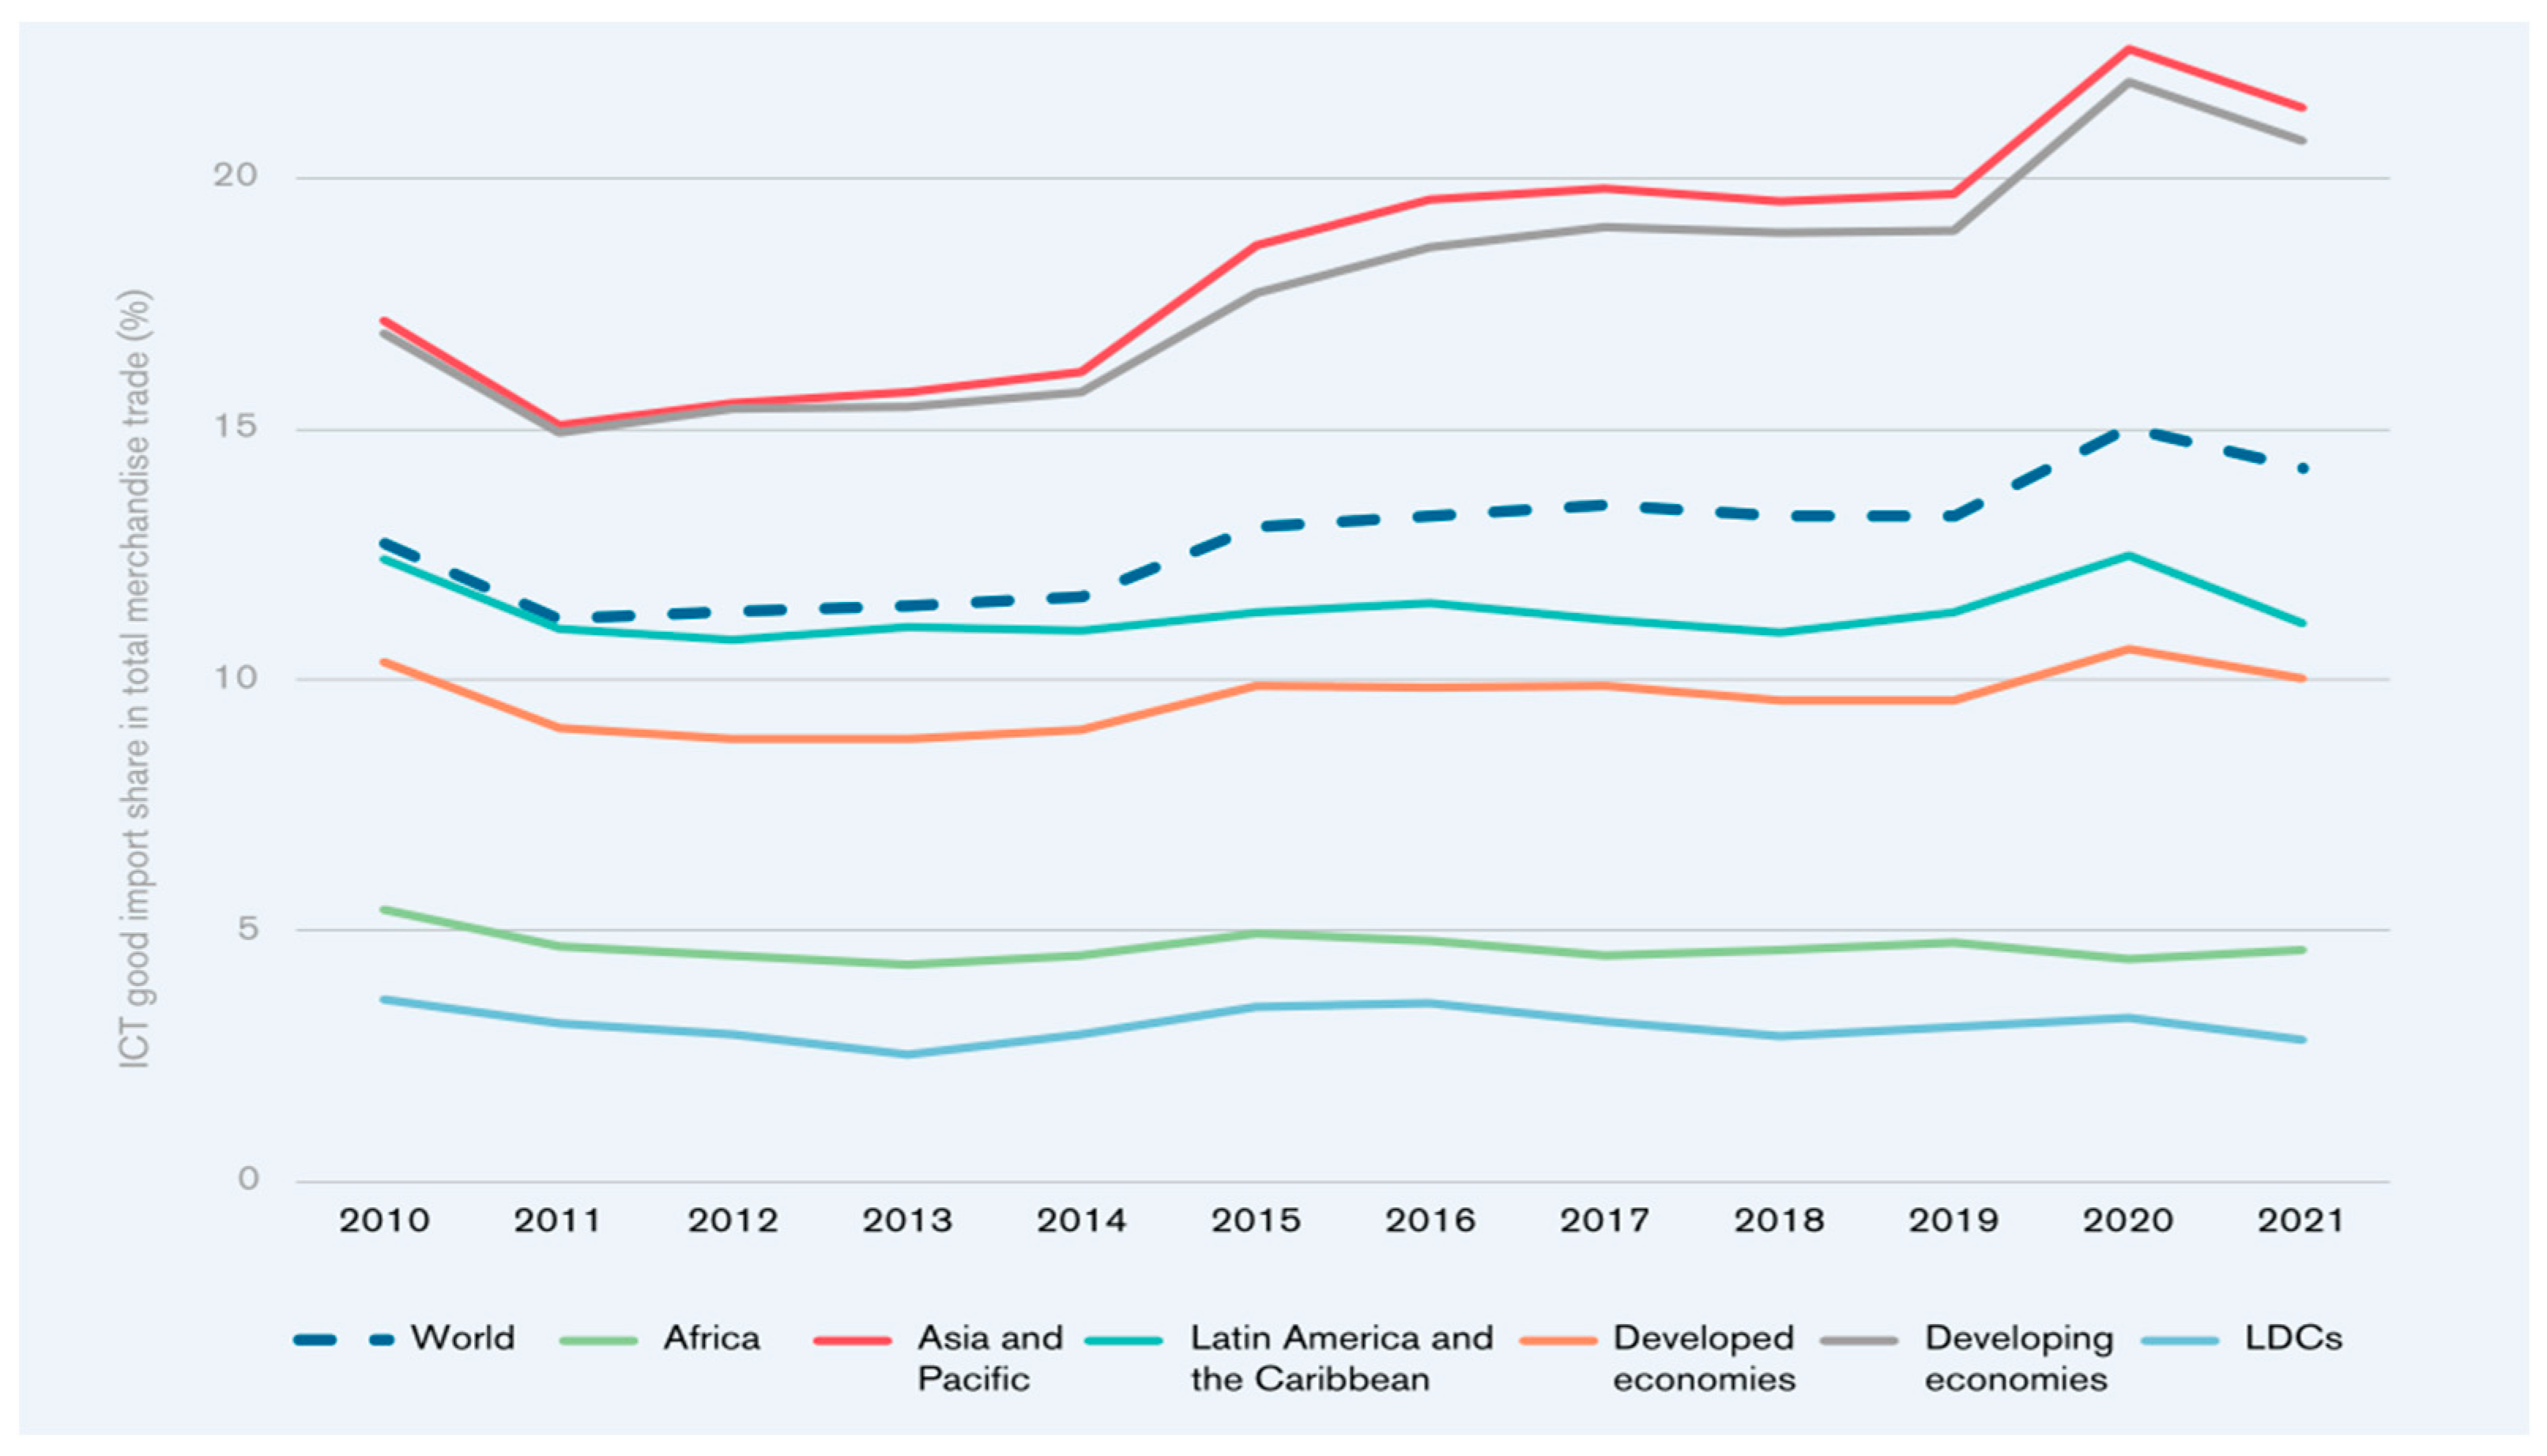
Task: Click the 20 y-axis tick label
Action: tap(235, 176)
